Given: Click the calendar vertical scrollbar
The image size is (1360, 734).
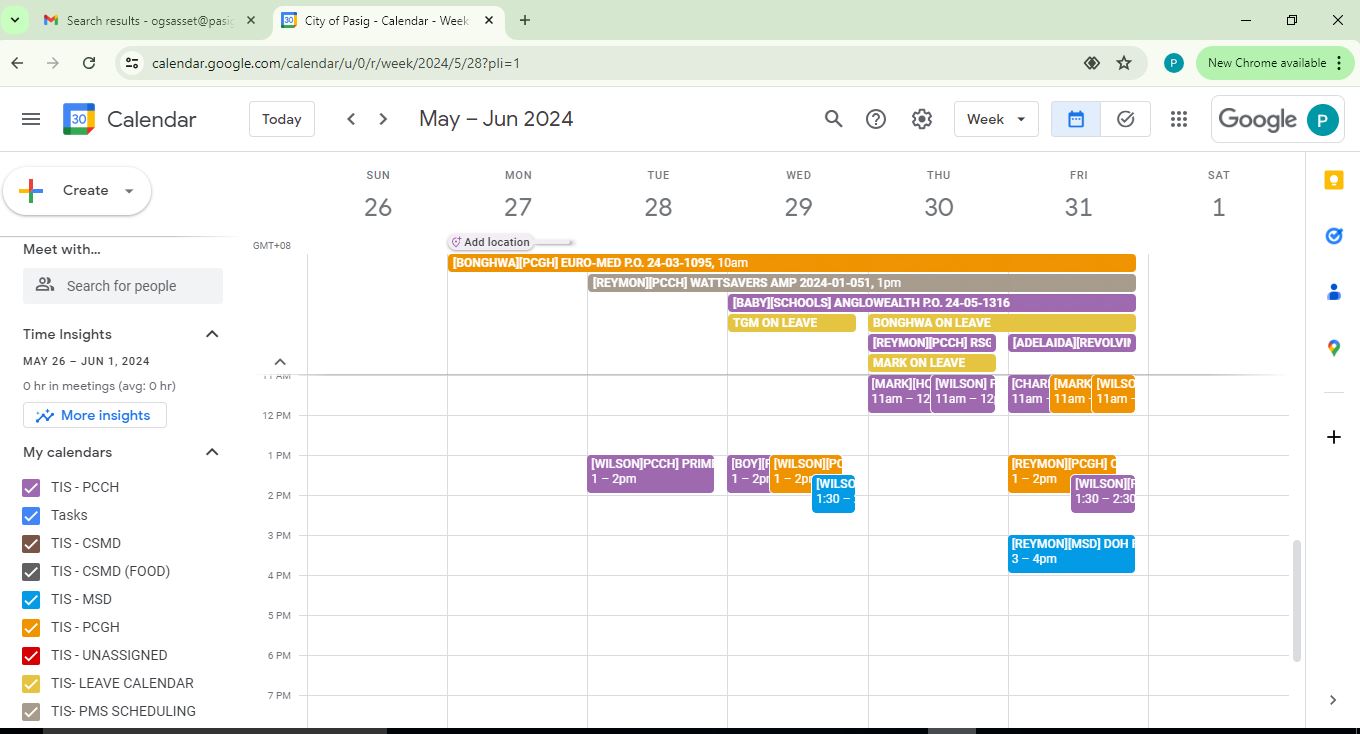Looking at the screenshot, I should pyautogui.click(x=1297, y=601).
